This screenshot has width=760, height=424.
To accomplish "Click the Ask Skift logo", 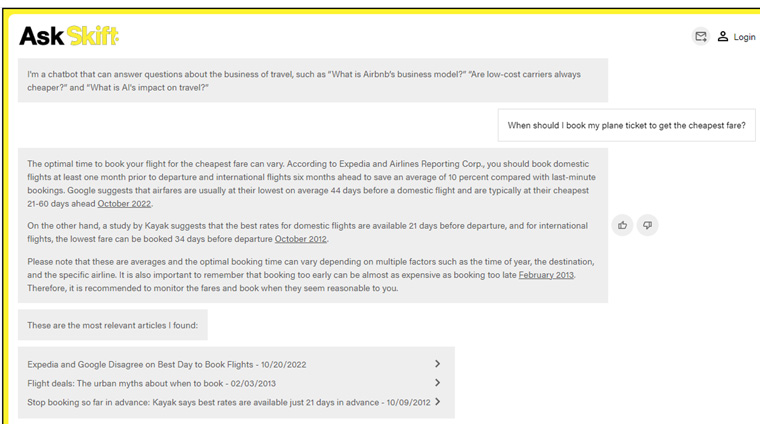I will point(69,36).
